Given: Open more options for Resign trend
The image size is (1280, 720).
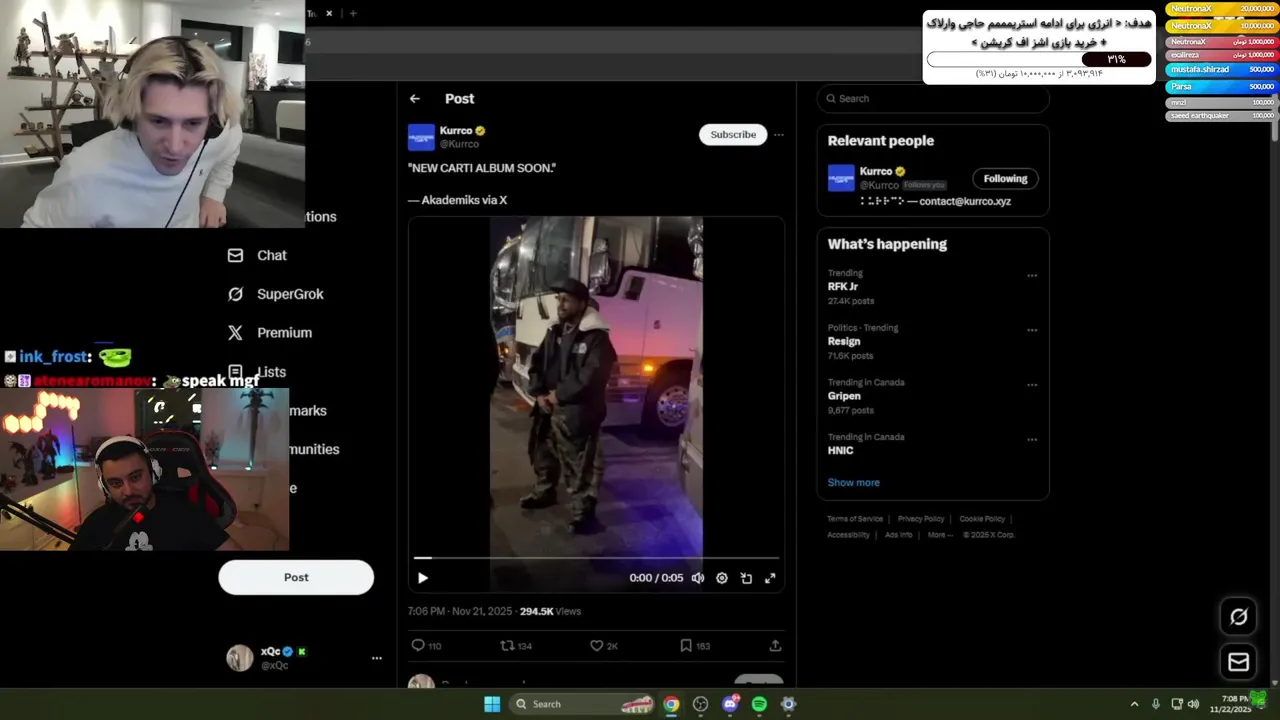Looking at the screenshot, I should tap(1032, 330).
